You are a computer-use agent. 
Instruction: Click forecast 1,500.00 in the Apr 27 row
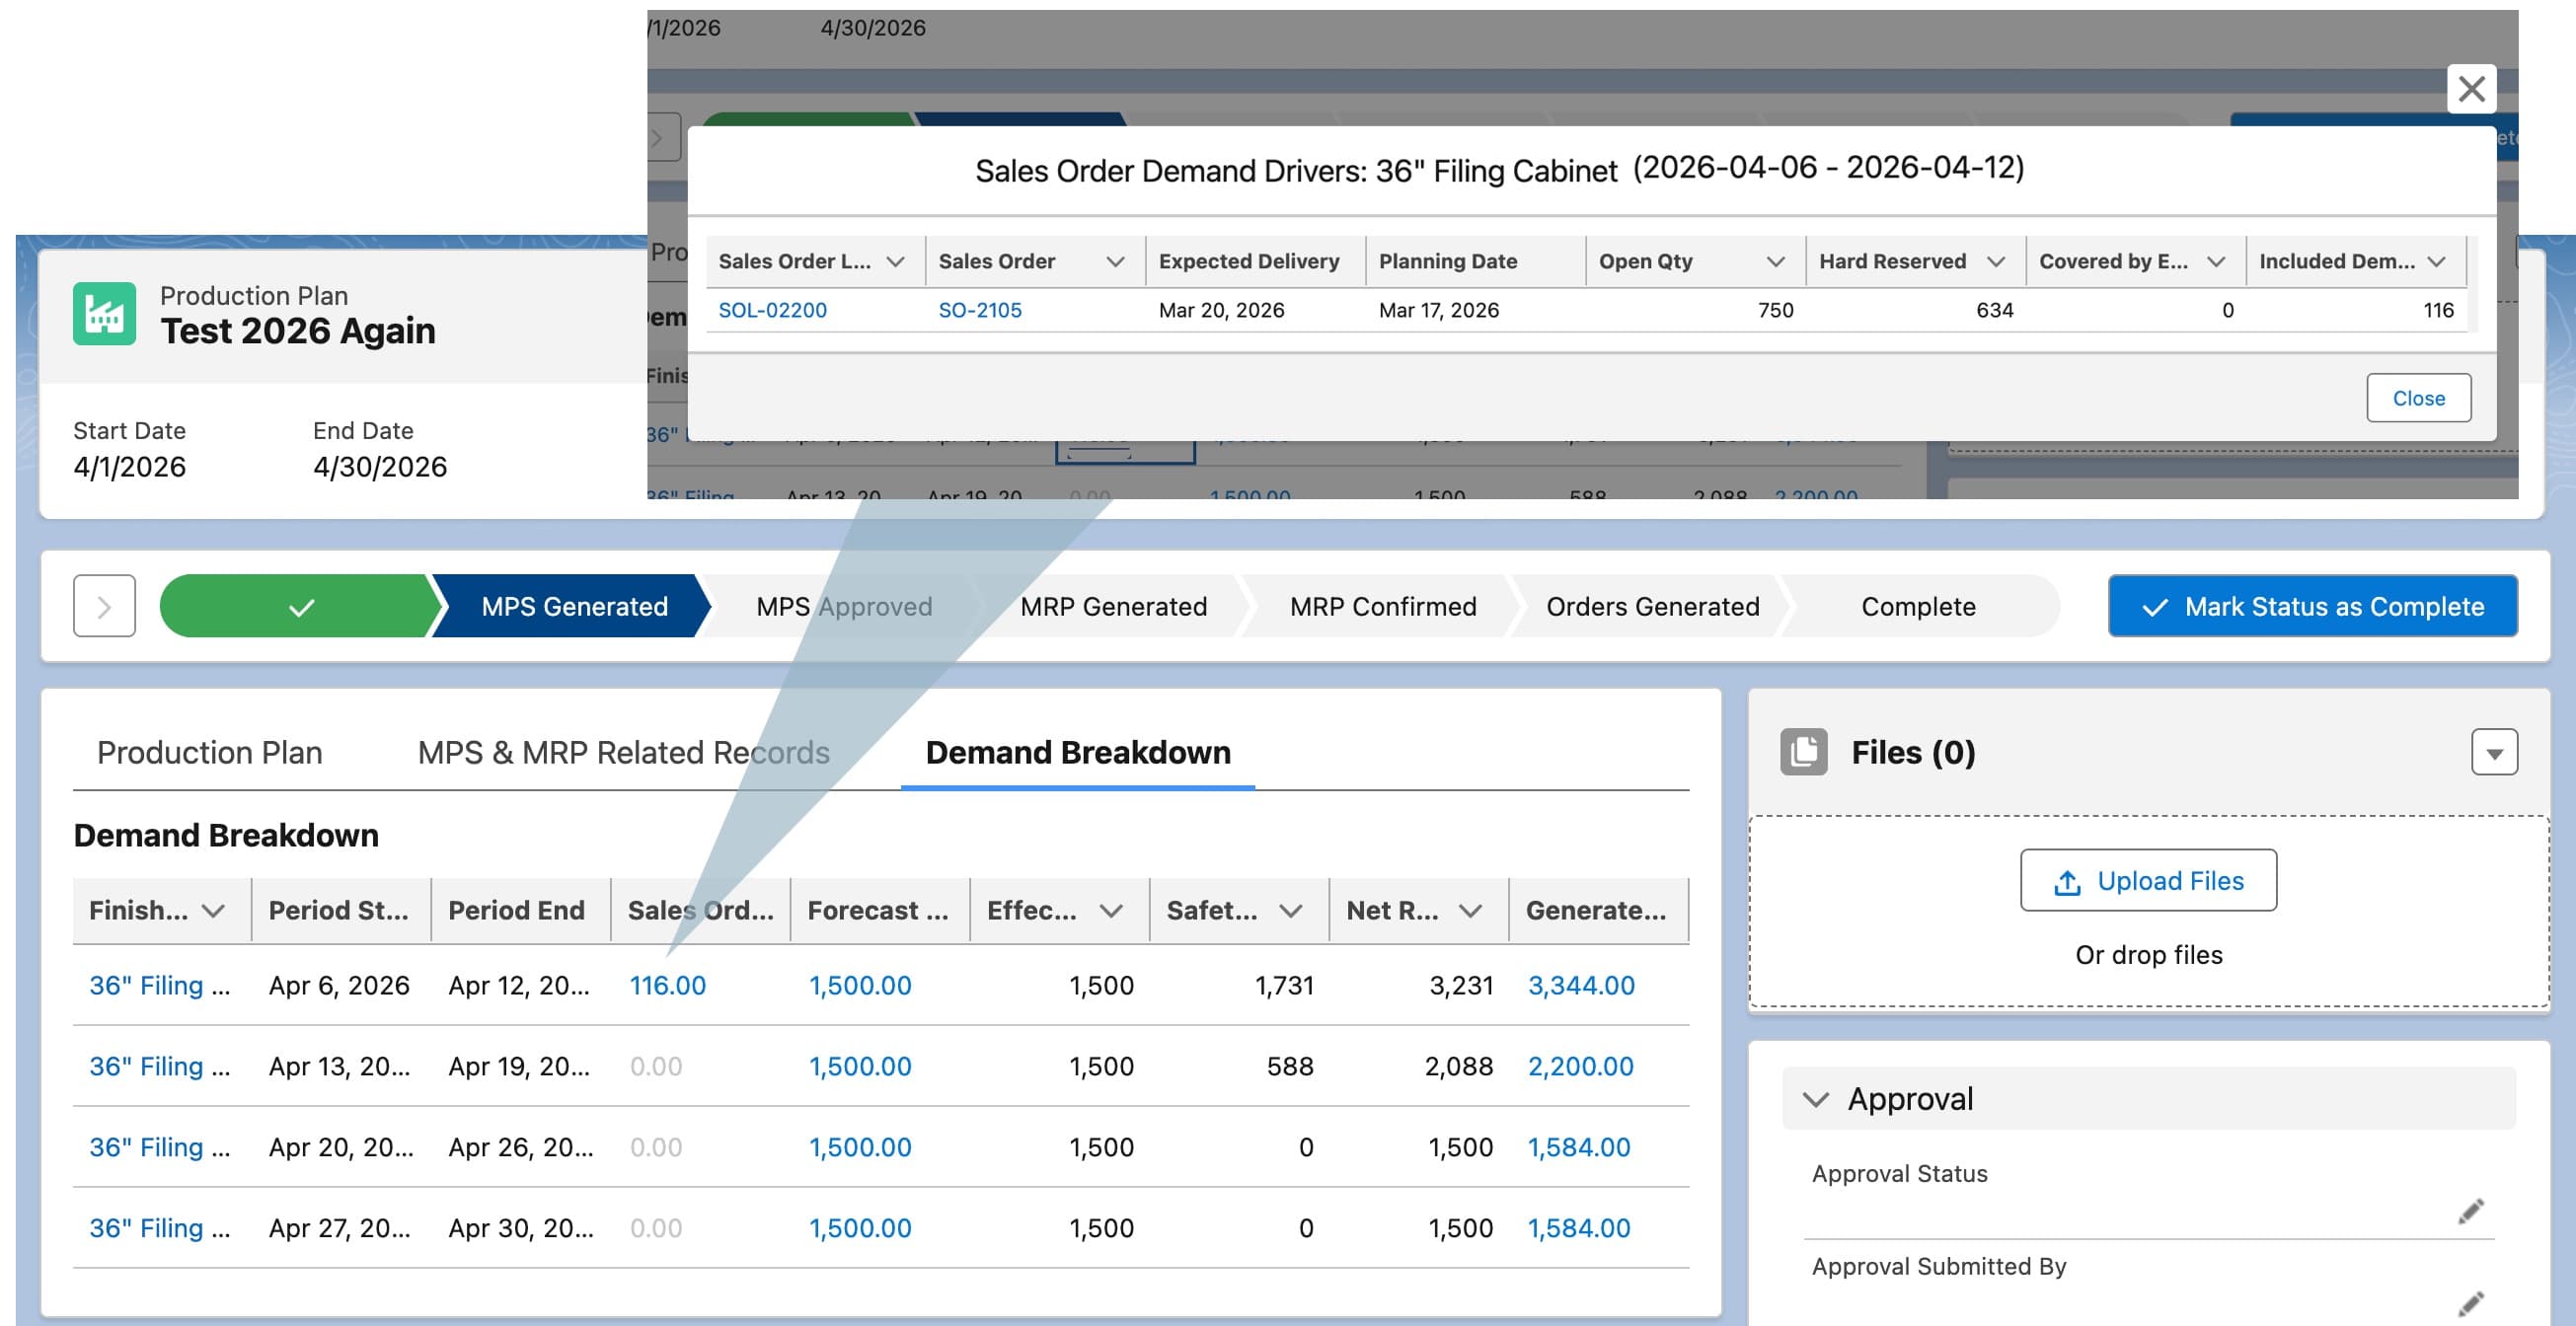860,1228
